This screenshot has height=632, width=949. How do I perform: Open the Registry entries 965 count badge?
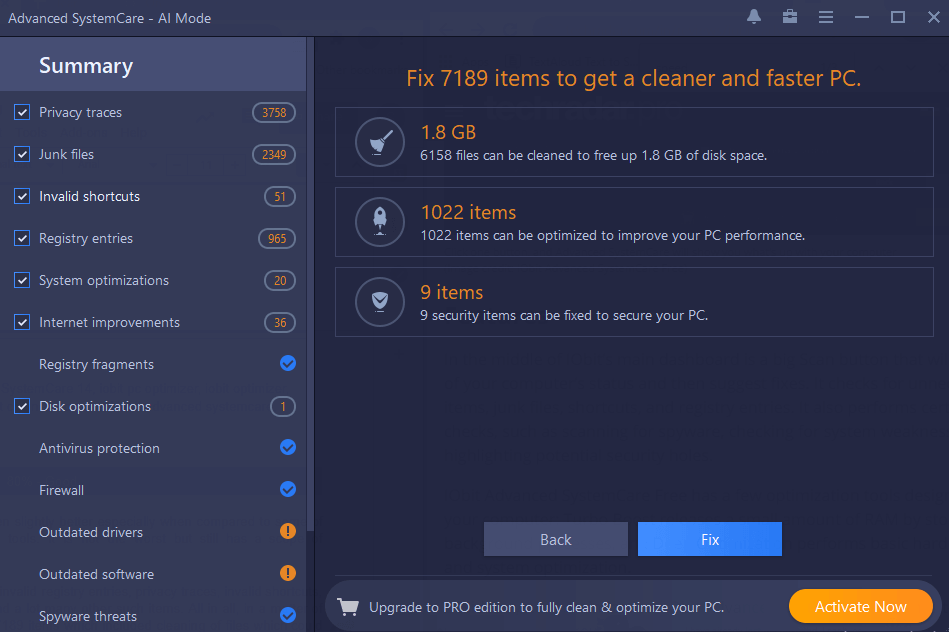(277, 239)
